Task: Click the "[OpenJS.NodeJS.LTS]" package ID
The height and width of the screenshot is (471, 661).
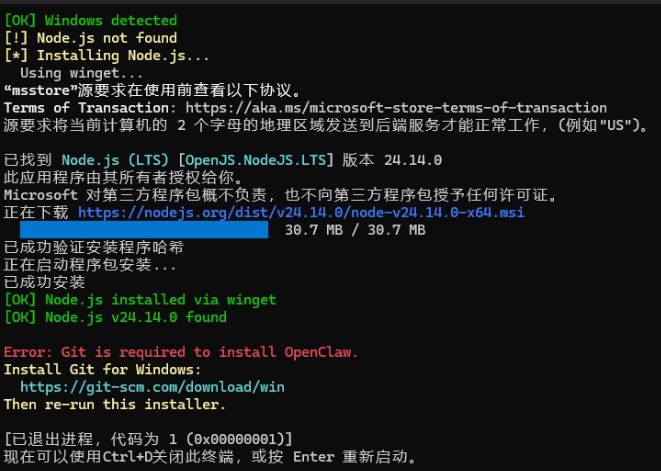Action: click(x=257, y=160)
